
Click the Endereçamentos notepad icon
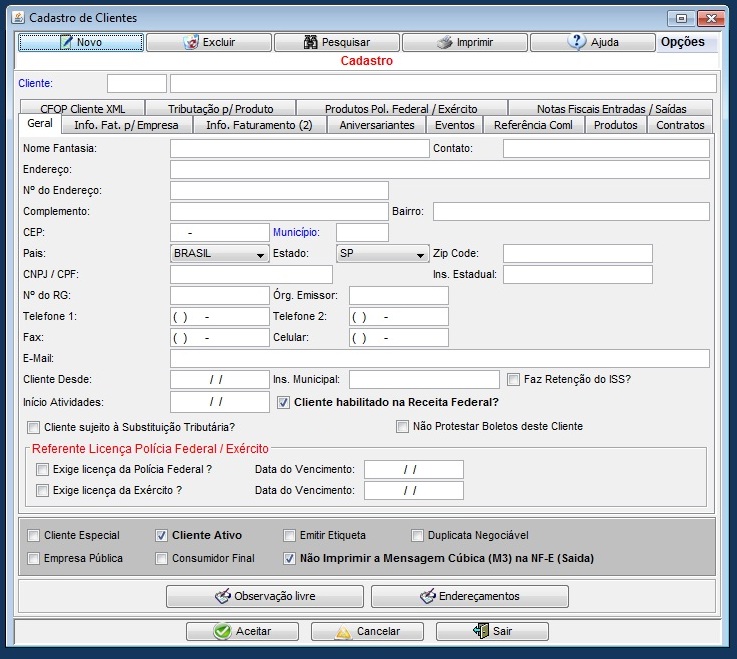[428, 596]
